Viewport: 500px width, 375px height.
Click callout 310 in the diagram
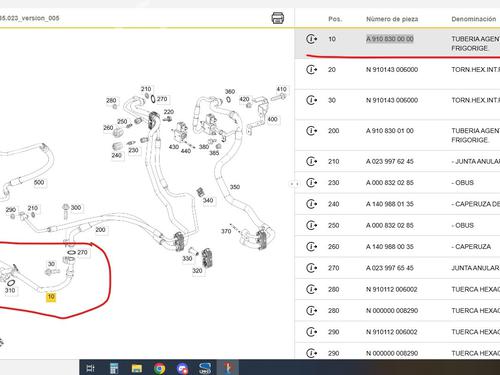click(x=10, y=290)
